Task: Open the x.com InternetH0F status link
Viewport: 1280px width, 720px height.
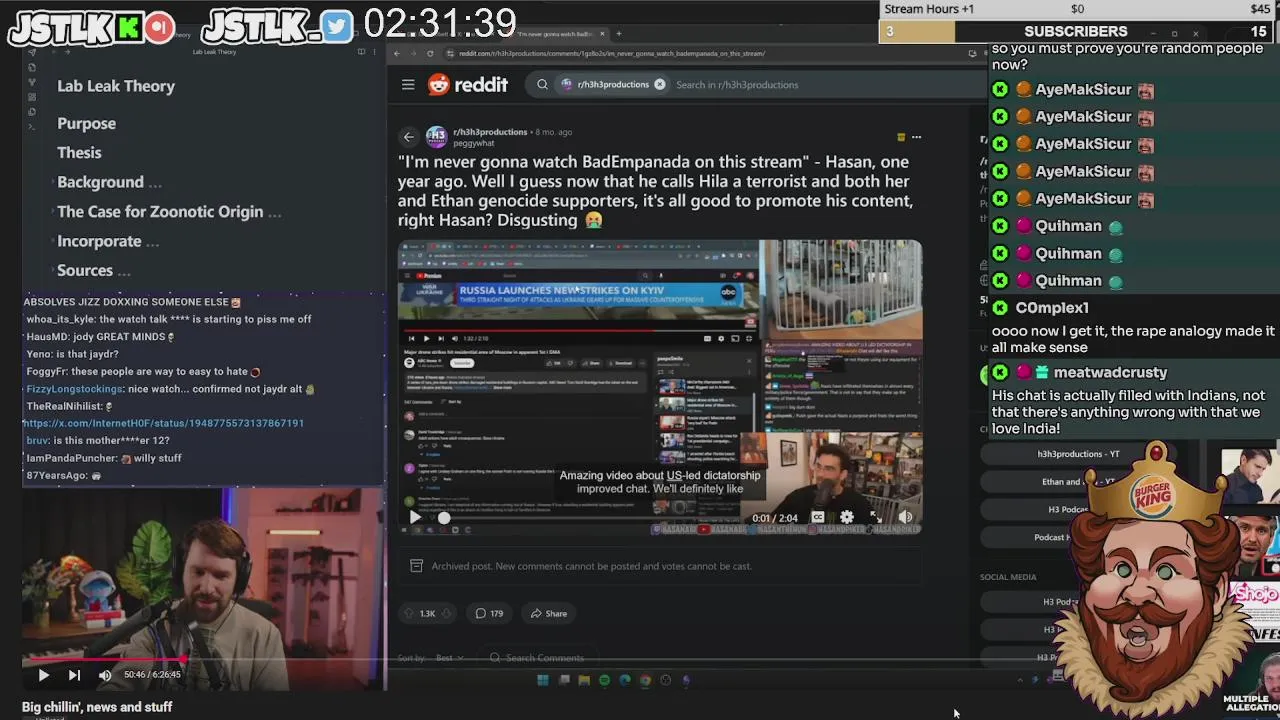Action: click(164, 423)
